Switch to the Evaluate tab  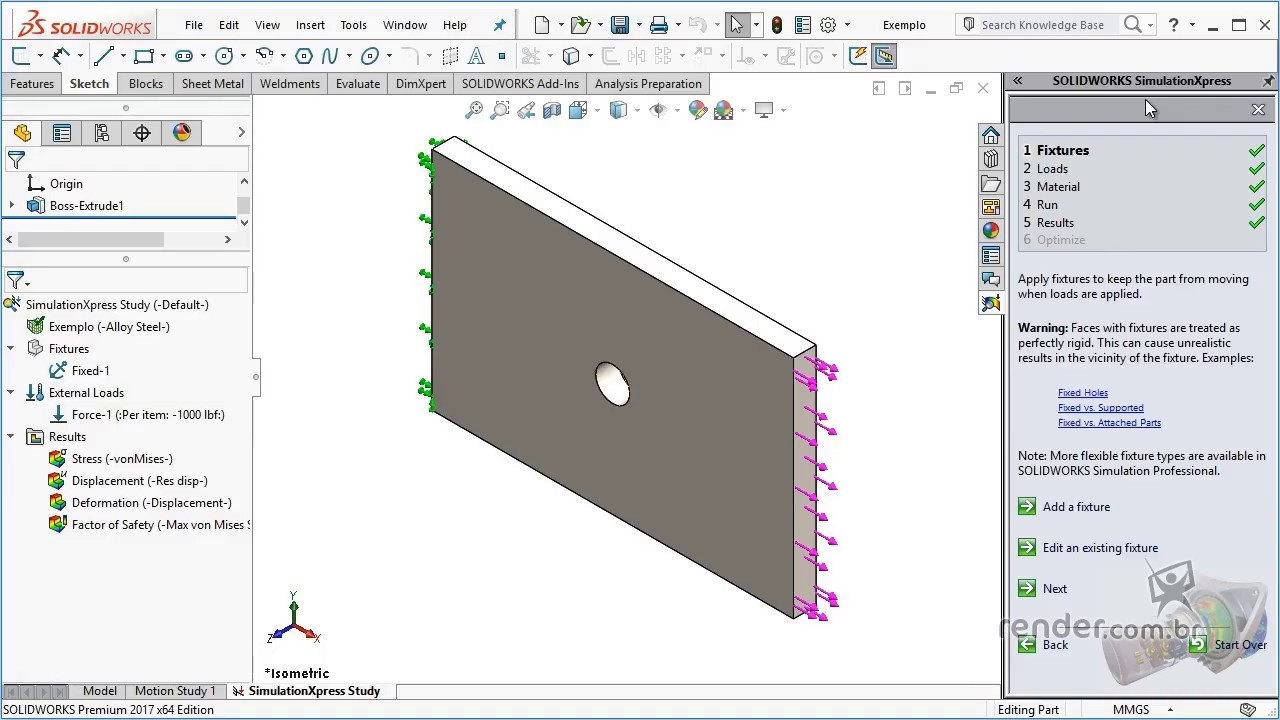(357, 84)
